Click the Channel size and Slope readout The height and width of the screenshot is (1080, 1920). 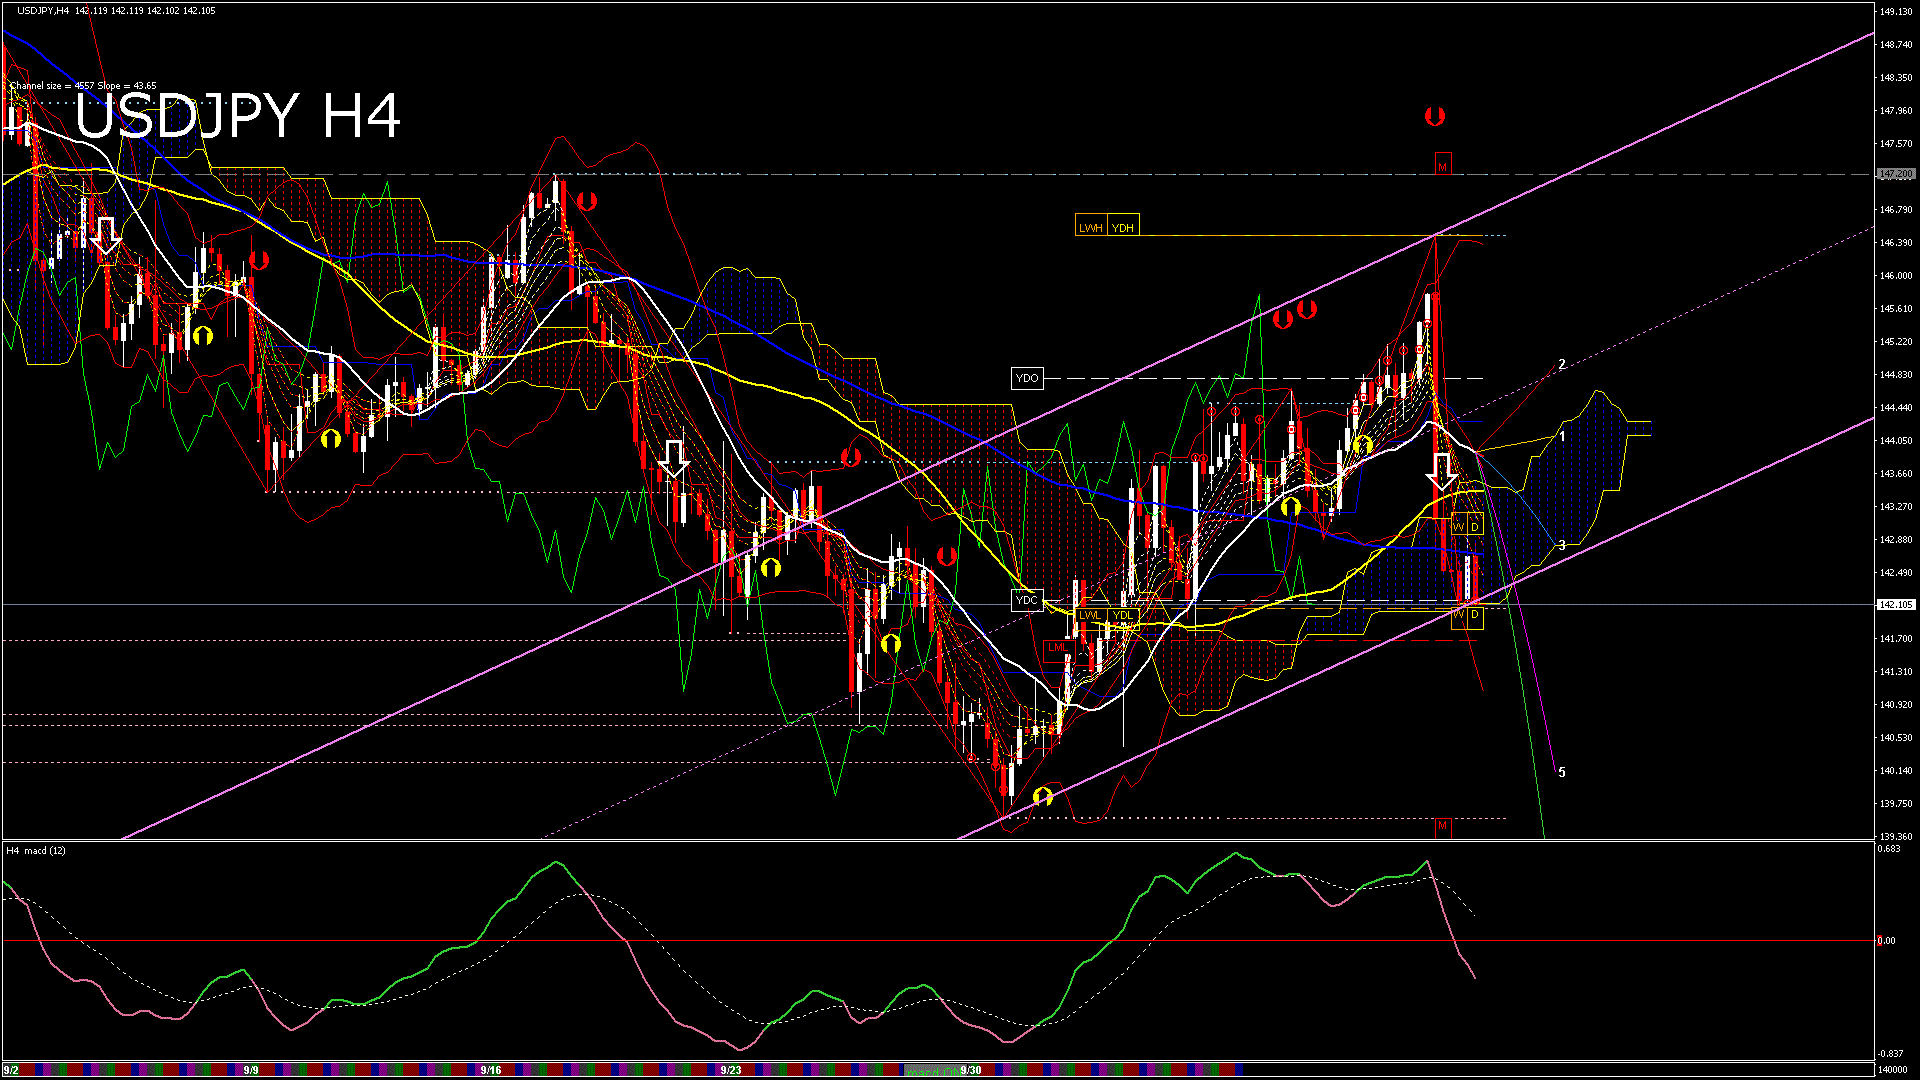coord(83,86)
